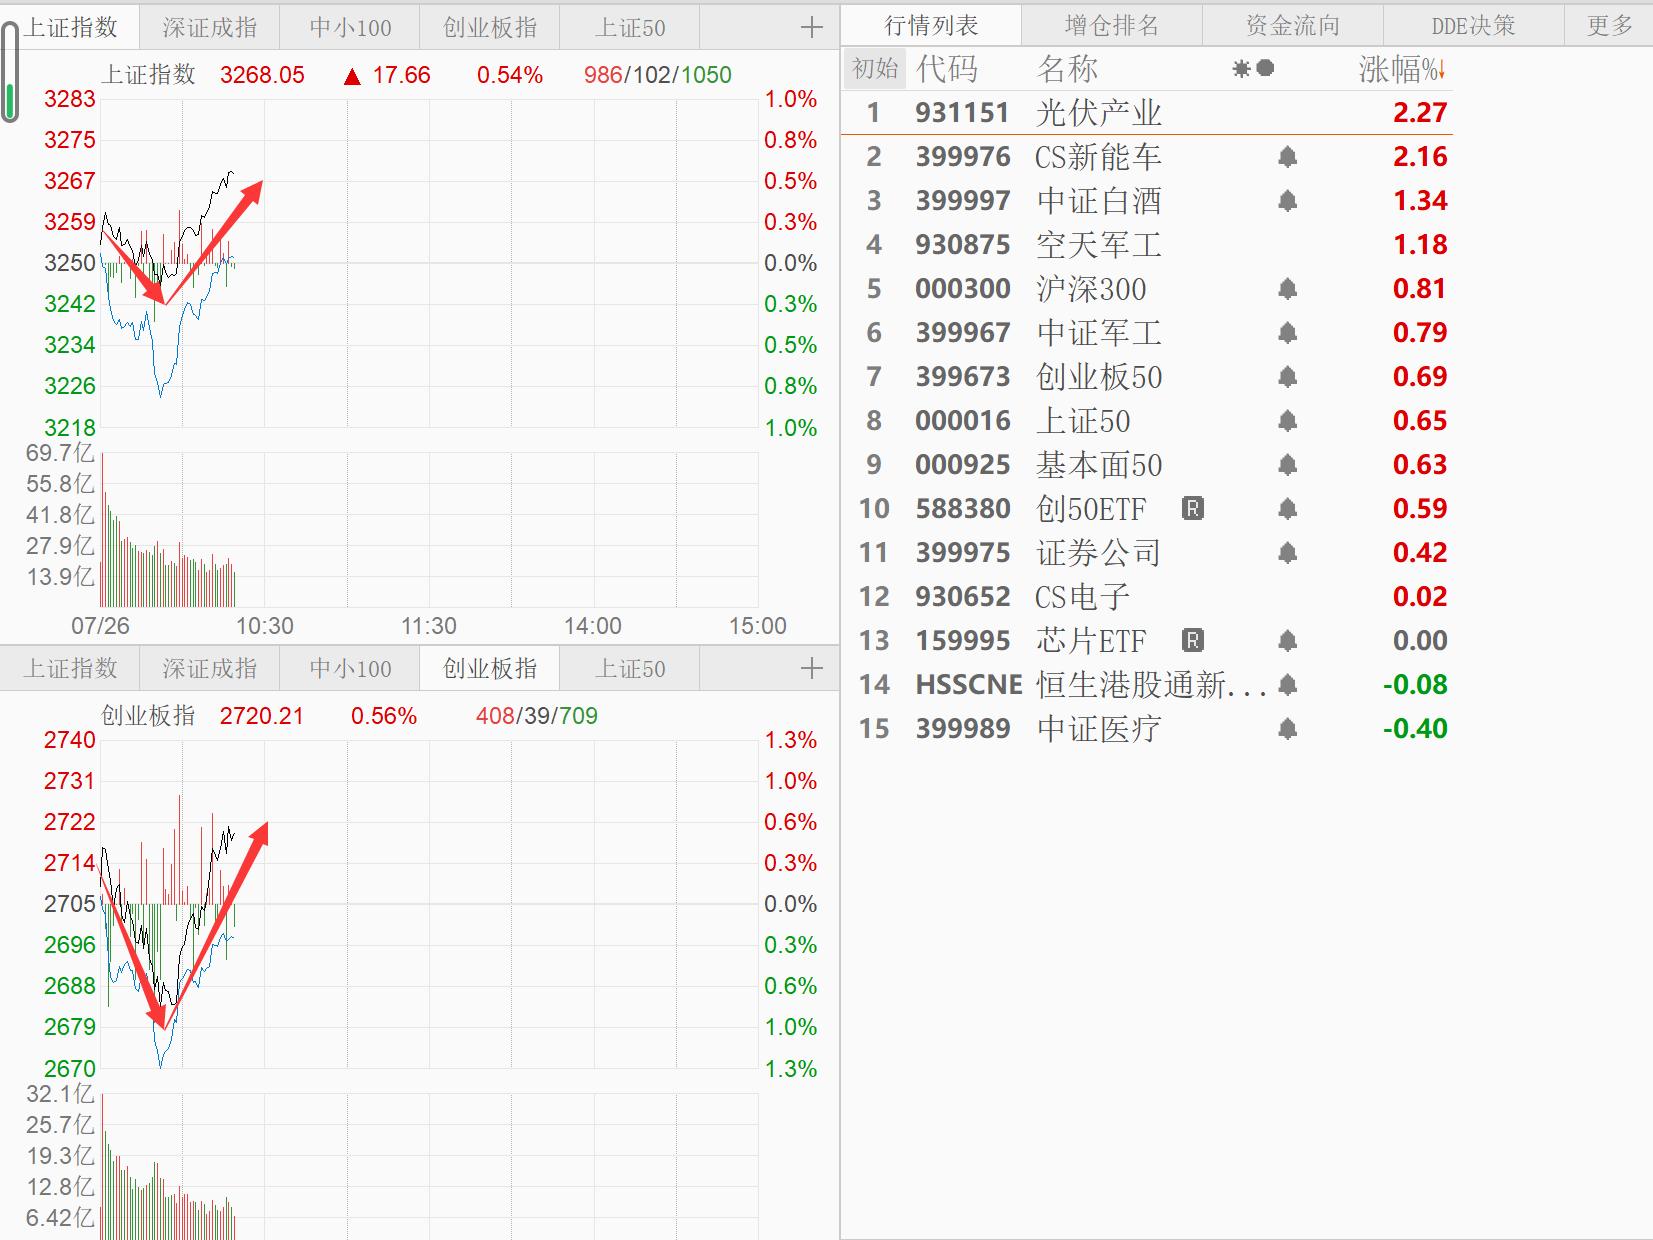The height and width of the screenshot is (1240, 1653).
Task: Click the alert bell for CS新能车
Action: click(x=1288, y=157)
